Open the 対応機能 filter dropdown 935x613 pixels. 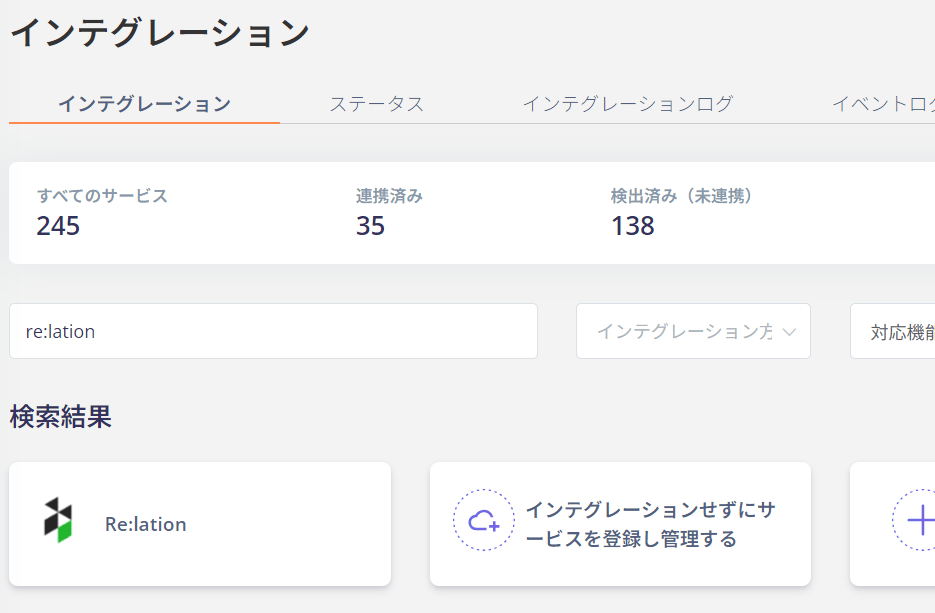pos(893,332)
